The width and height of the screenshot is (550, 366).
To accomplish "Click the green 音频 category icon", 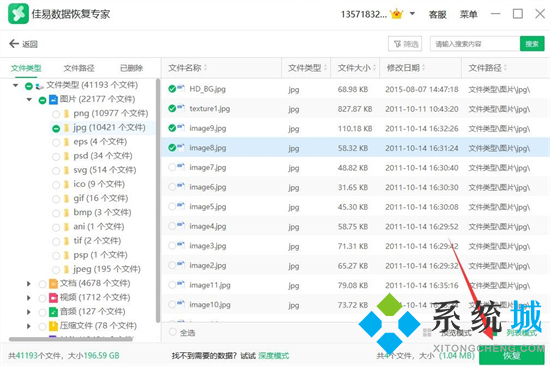I will tap(53, 312).
